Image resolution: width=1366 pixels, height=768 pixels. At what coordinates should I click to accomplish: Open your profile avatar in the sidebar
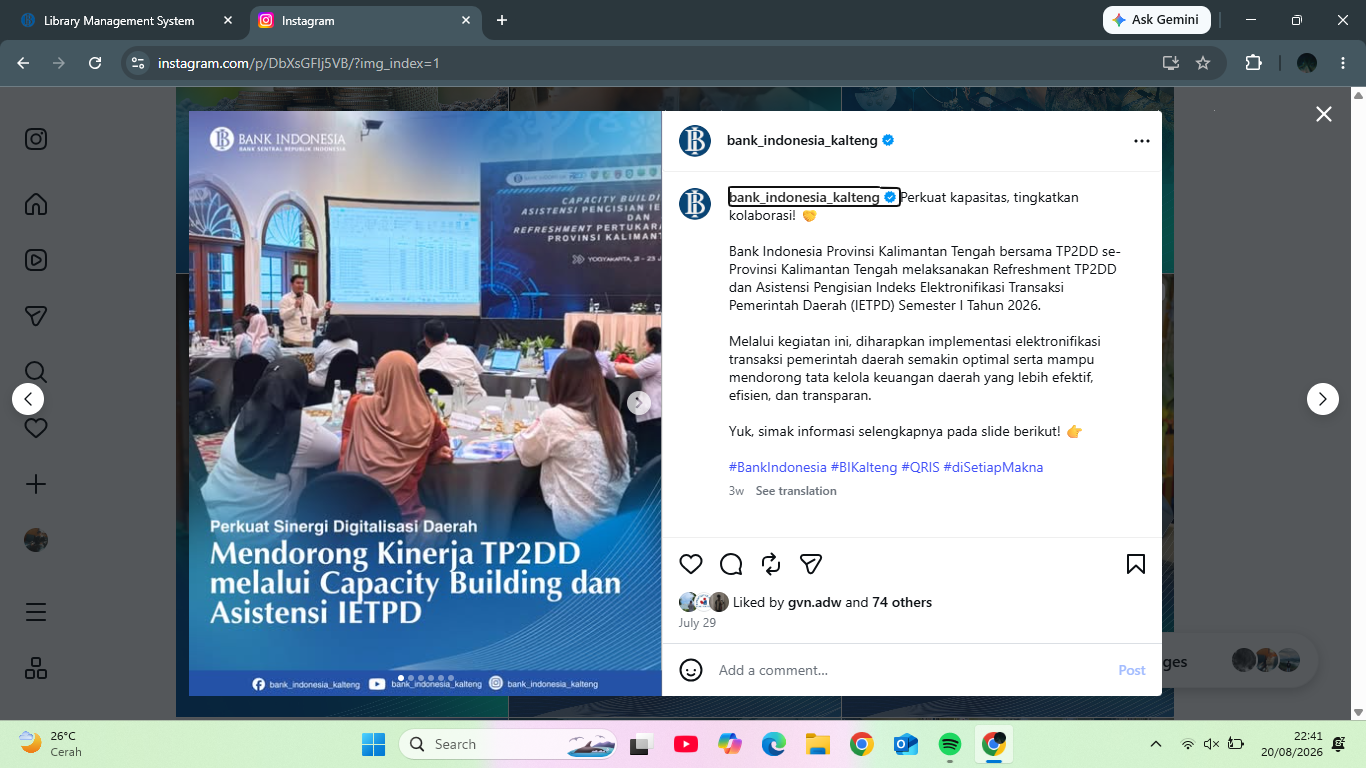[x=36, y=540]
